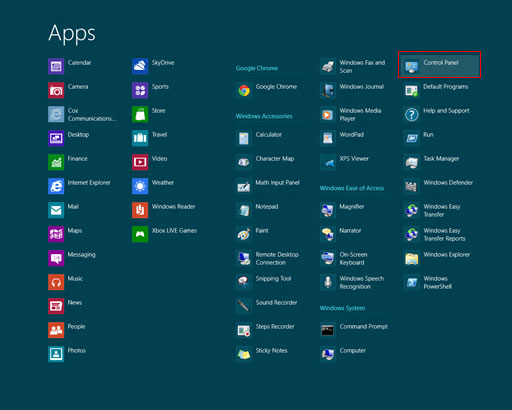Image resolution: width=512 pixels, height=410 pixels.
Task: Open the Messaging app icon
Action: tap(56, 258)
